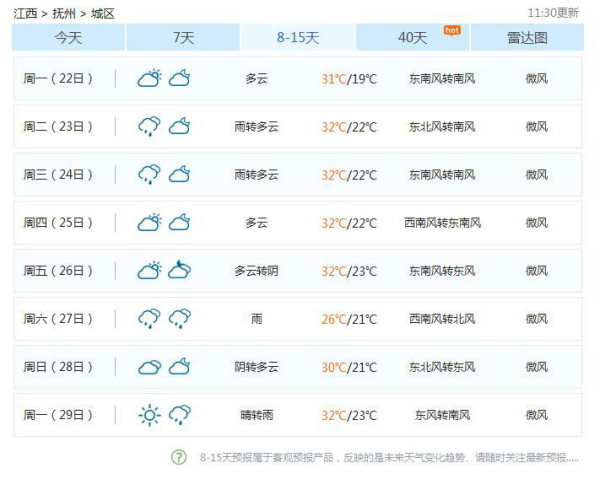Click the night overcast icon for 周五 26日
The height and width of the screenshot is (479, 600).
179,270
